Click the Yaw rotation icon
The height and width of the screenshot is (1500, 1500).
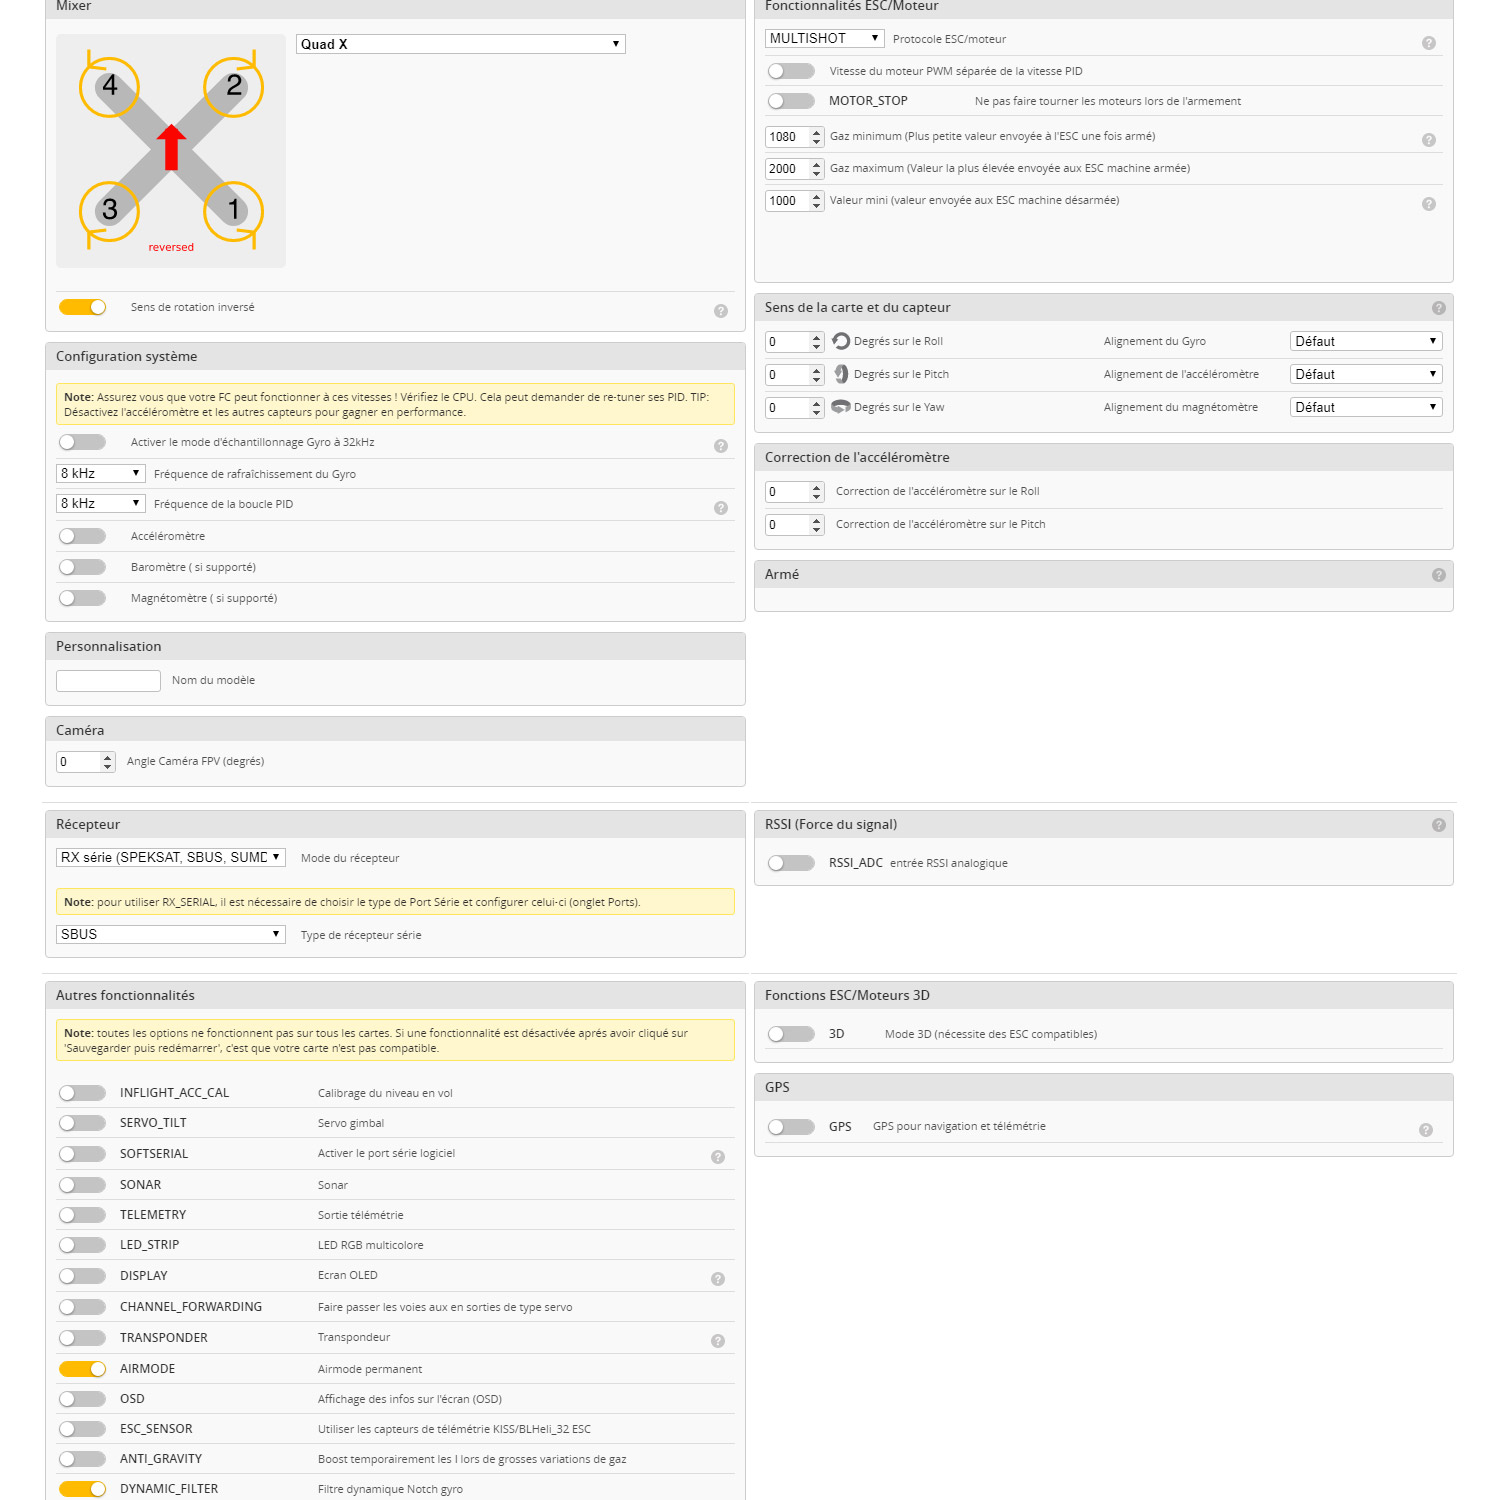point(841,407)
